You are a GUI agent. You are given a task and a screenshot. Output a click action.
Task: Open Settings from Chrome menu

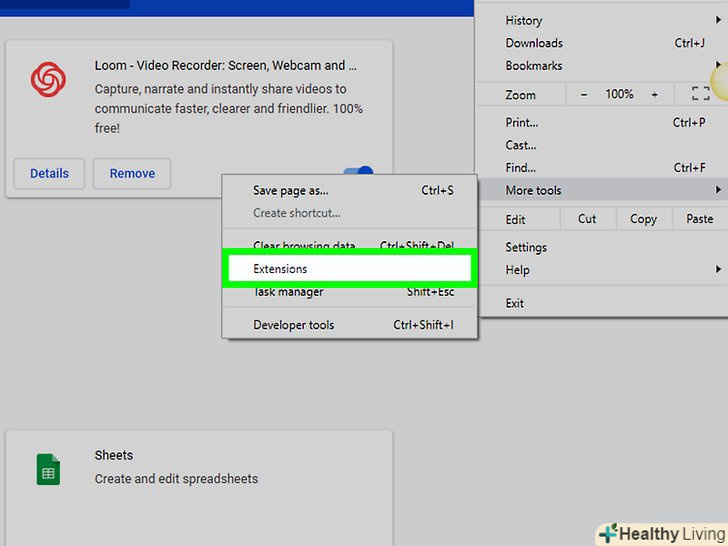pos(602,247)
